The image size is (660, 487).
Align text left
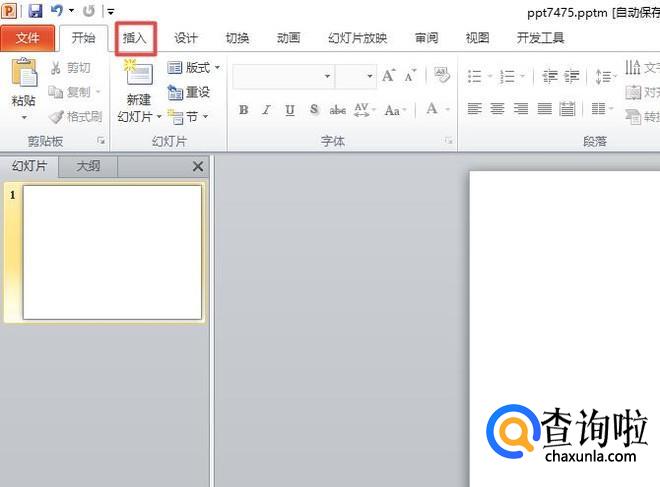click(474, 109)
